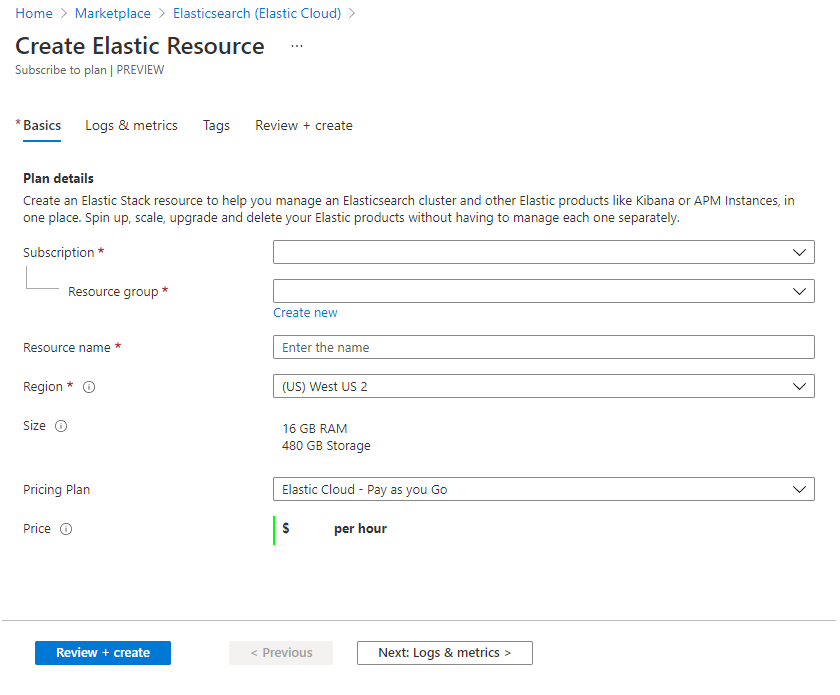This screenshot has width=840, height=695.
Task: Click the Price info icon
Action: (66, 529)
